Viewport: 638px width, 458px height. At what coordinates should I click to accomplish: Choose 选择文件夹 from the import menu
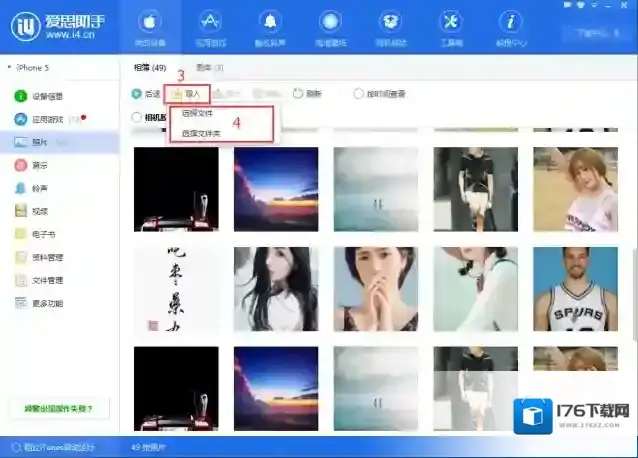pyautogui.click(x=201, y=133)
